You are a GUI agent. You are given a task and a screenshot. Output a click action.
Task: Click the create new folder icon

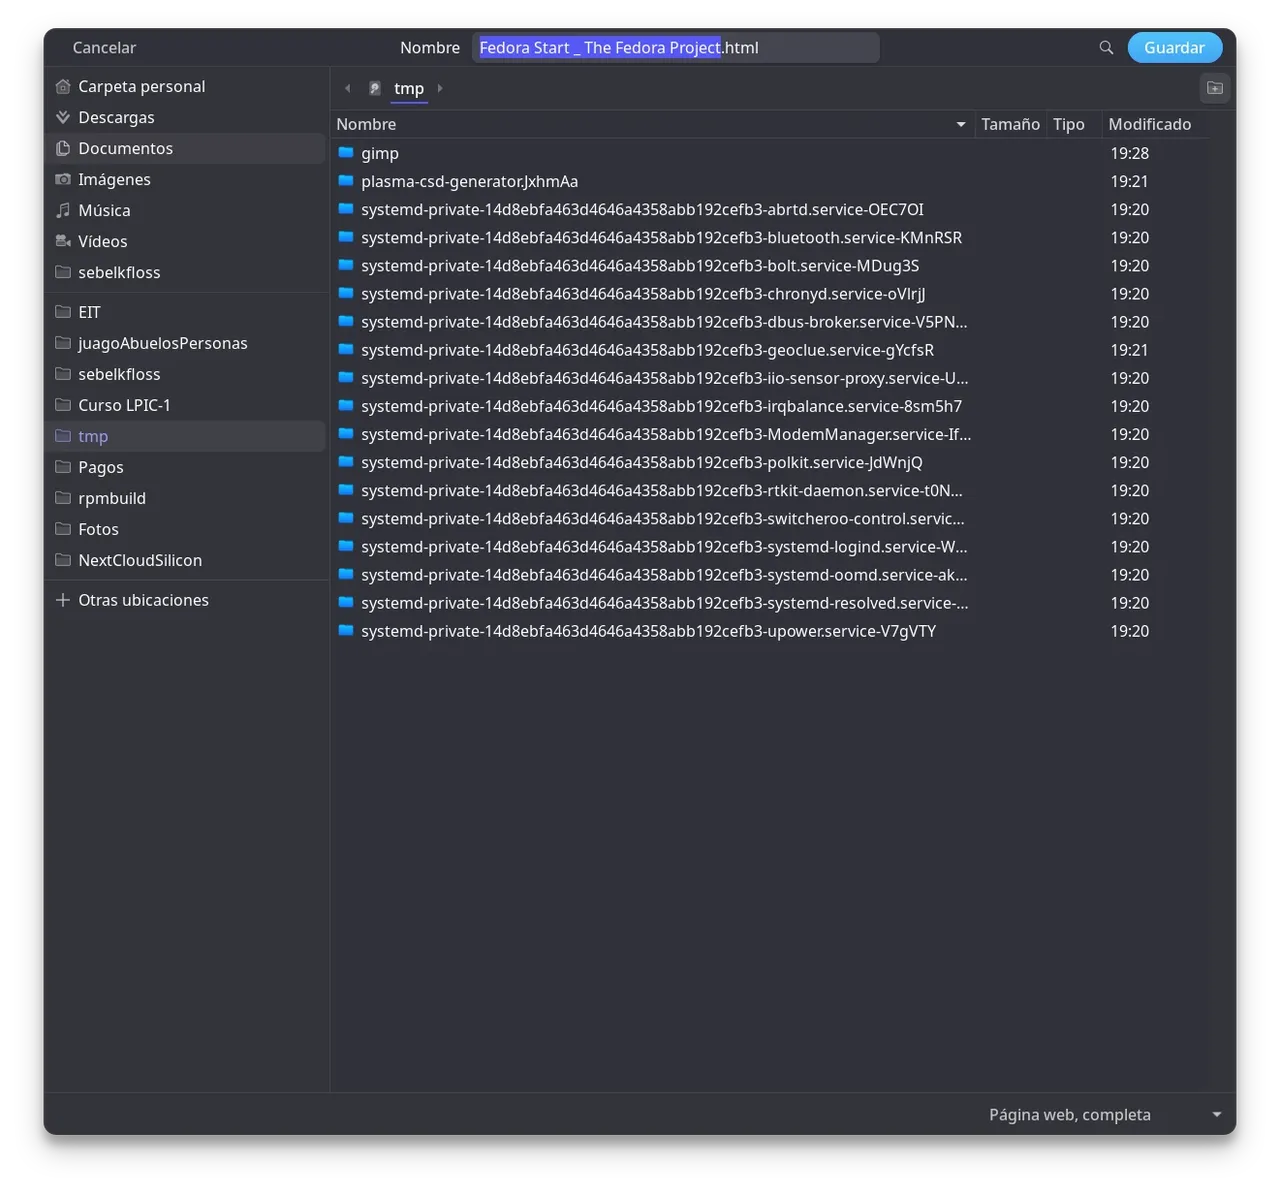pyautogui.click(x=1214, y=88)
